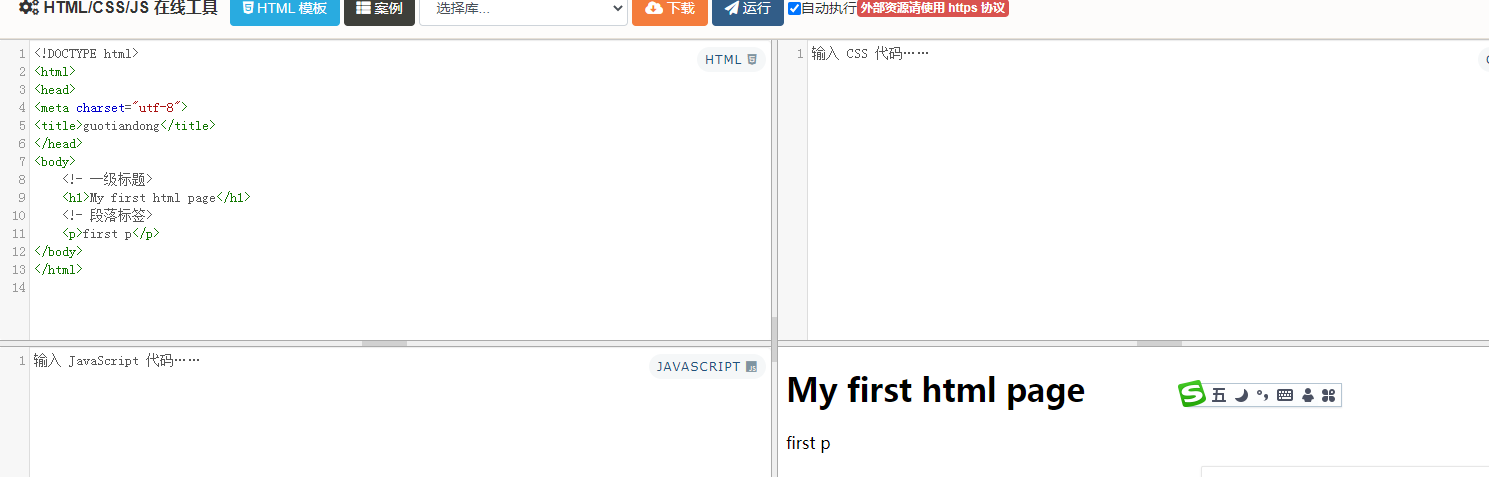Open the 案例 examples button
Screen dimensions: 1489x477
379,9
